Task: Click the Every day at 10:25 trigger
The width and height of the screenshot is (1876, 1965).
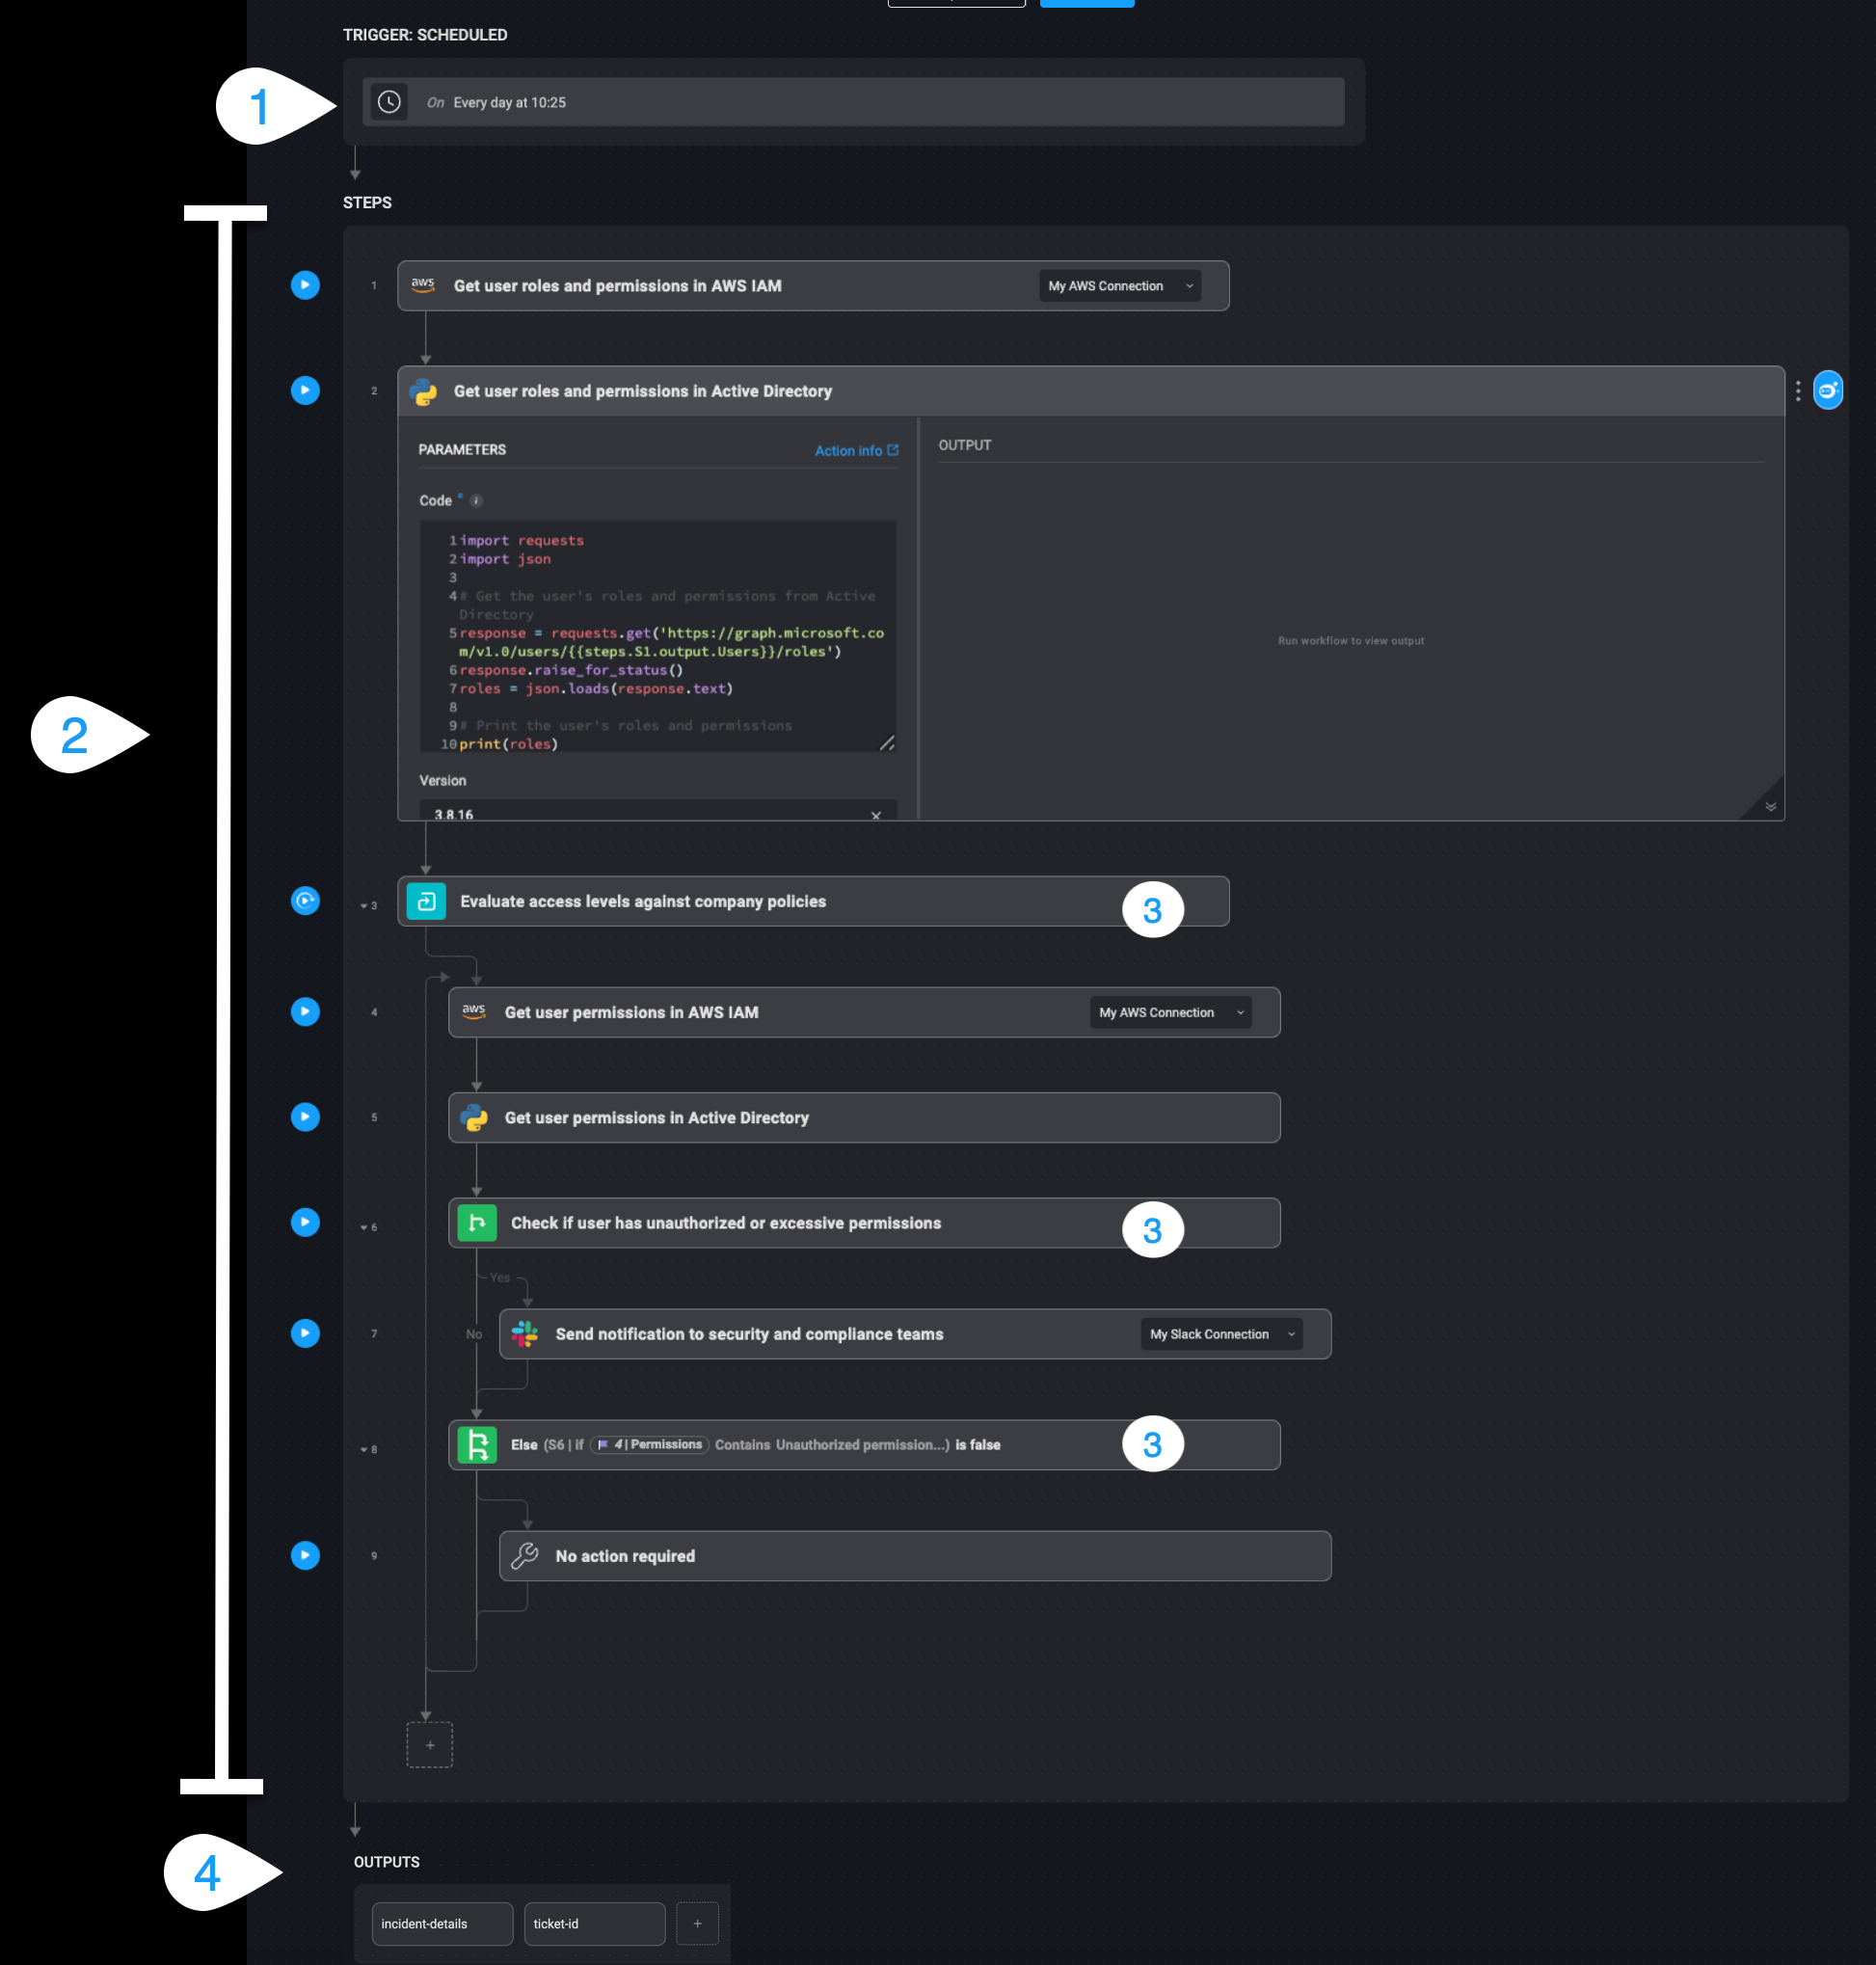Action: point(853,102)
